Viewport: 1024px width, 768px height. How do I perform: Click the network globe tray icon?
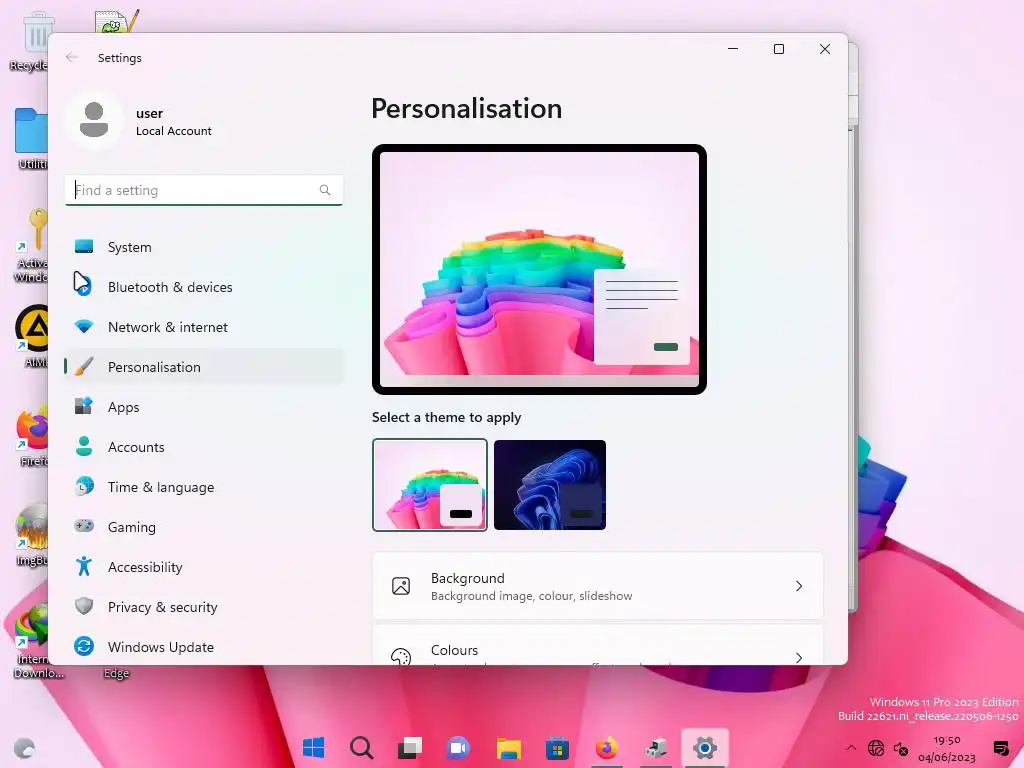(x=876, y=748)
